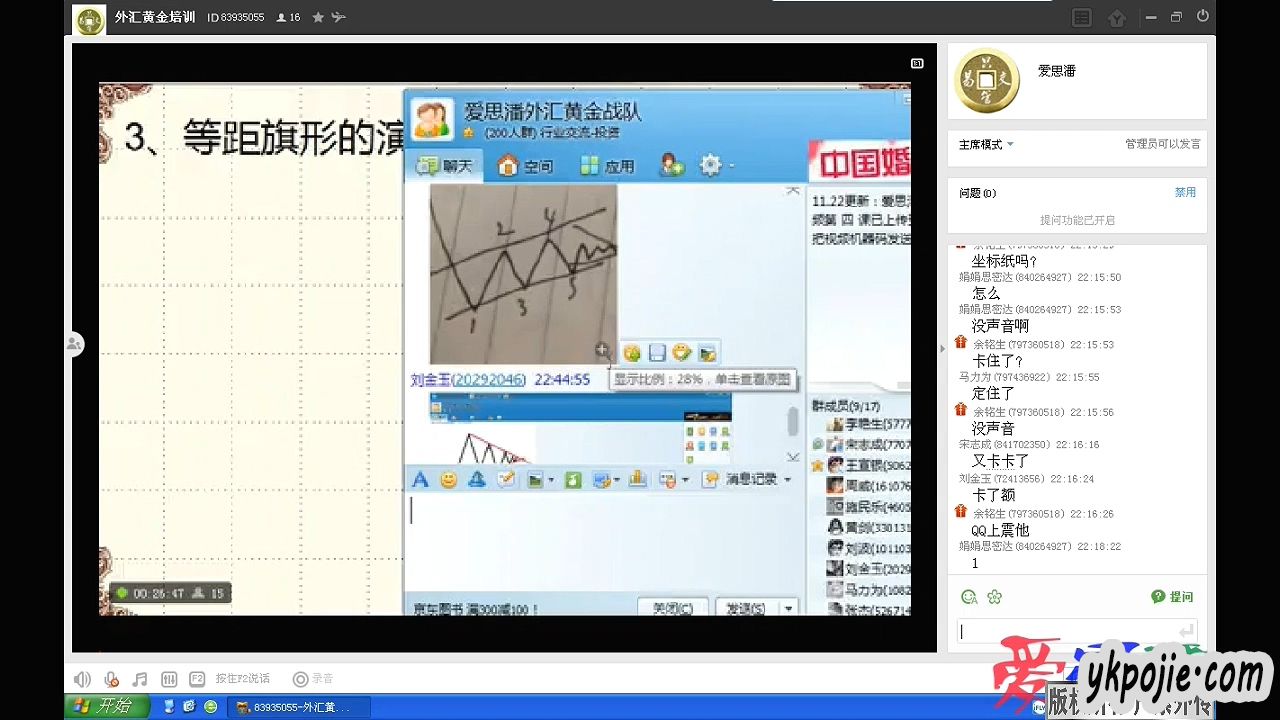Viewport: 1280px width, 720px height.
Task: Click the green music share icon in QQ toolbar
Action: click(x=573, y=480)
